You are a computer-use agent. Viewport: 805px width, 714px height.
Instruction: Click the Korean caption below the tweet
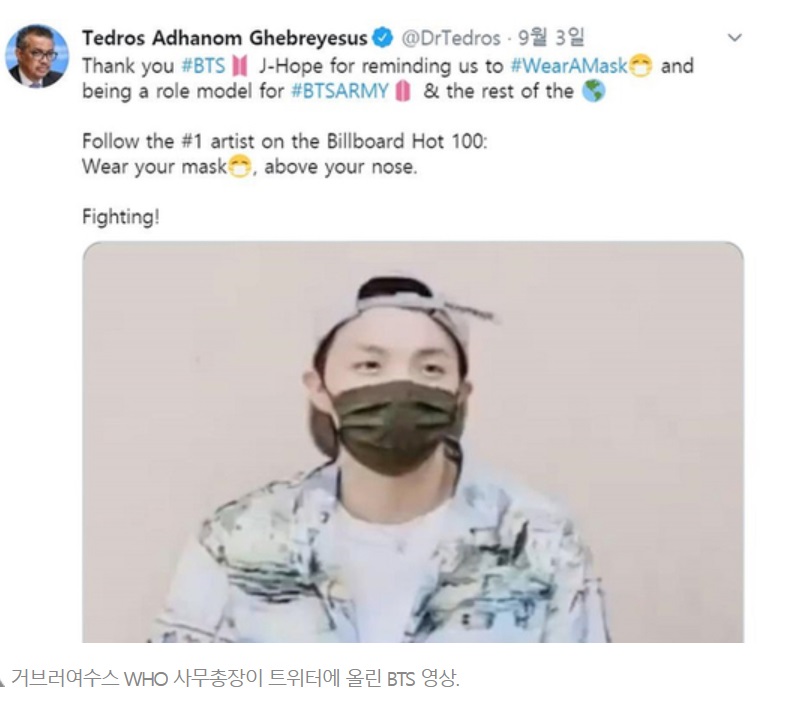point(235,679)
